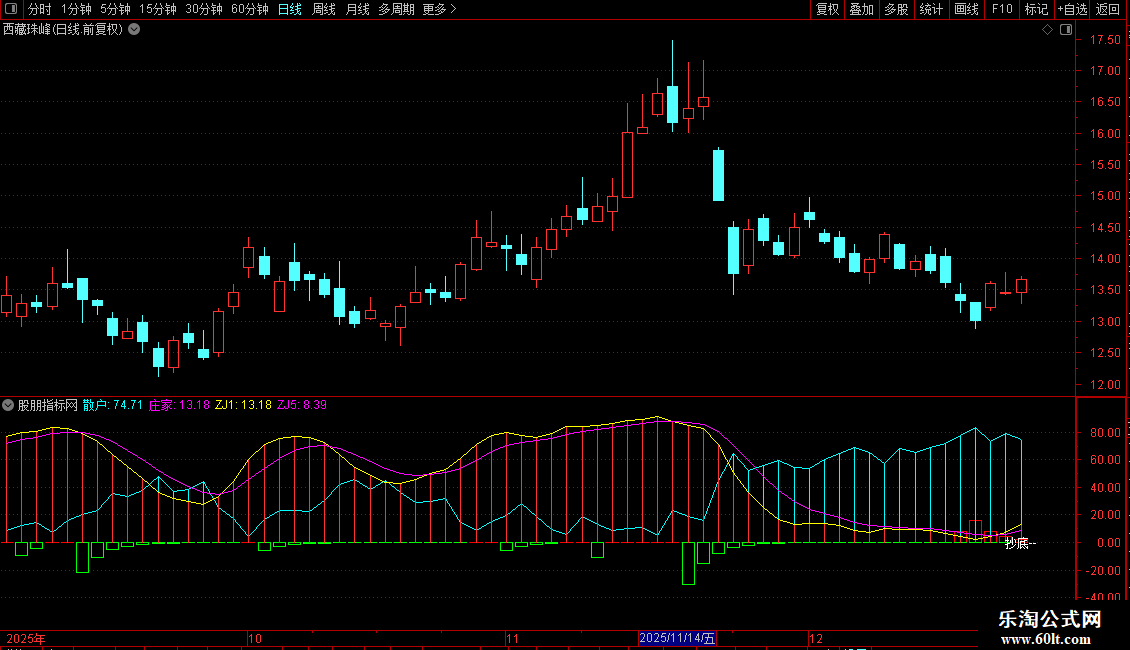Open 多周期 multi-period view
The image size is (1130, 650).
pos(396,9)
